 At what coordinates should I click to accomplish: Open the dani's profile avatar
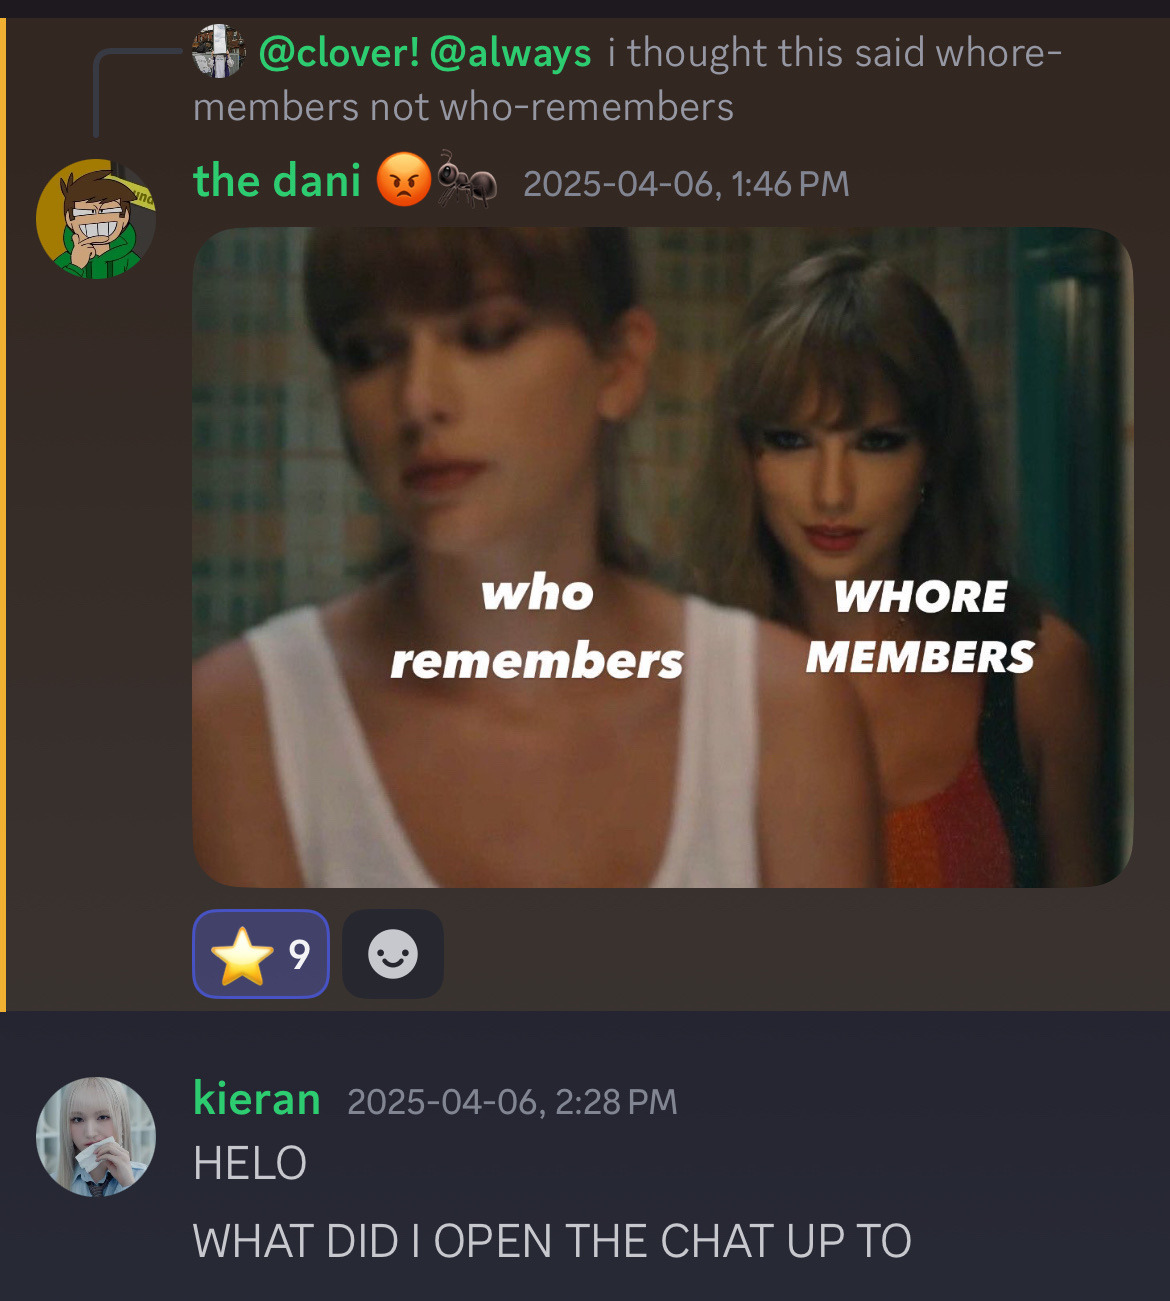coord(96,219)
